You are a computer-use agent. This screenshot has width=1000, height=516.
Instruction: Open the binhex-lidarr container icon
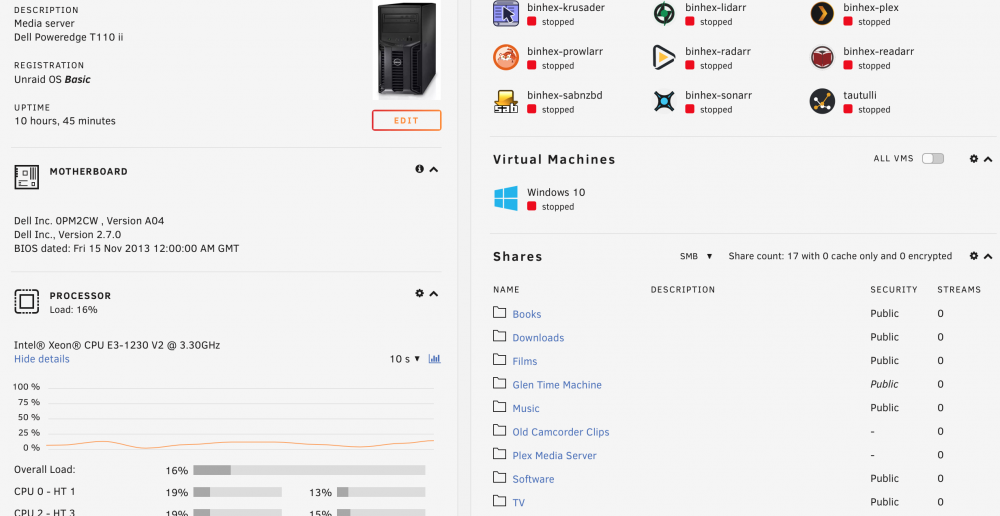[x=664, y=13]
